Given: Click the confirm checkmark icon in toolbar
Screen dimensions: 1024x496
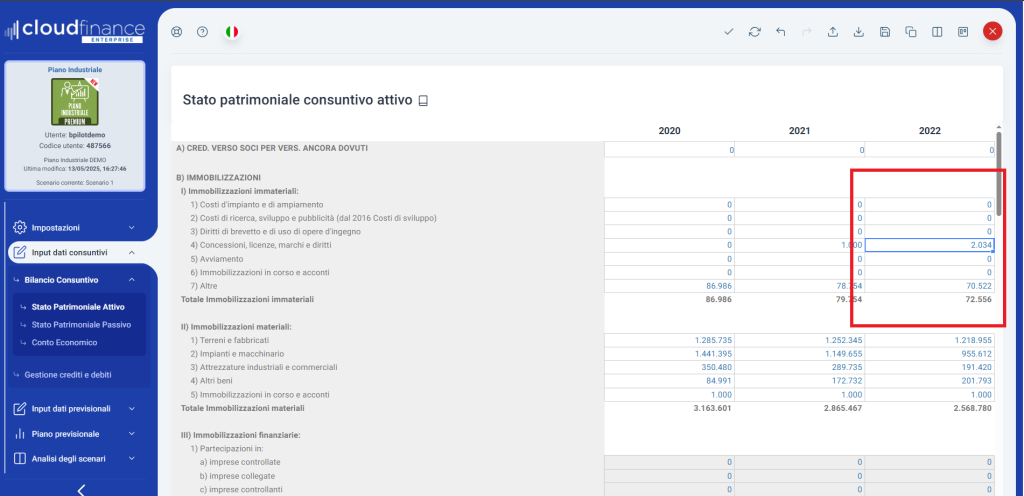Looking at the screenshot, I should 729,32.
